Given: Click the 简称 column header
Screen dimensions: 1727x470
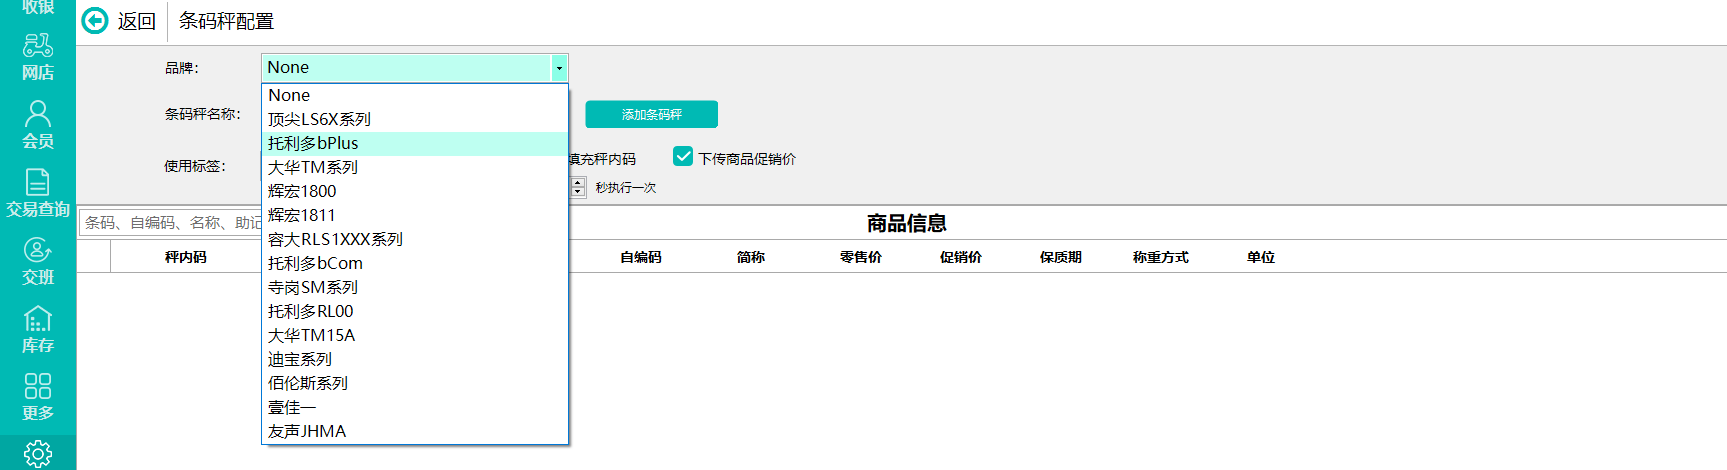Looking at the screenshot, I should click(x=751, y=257).
